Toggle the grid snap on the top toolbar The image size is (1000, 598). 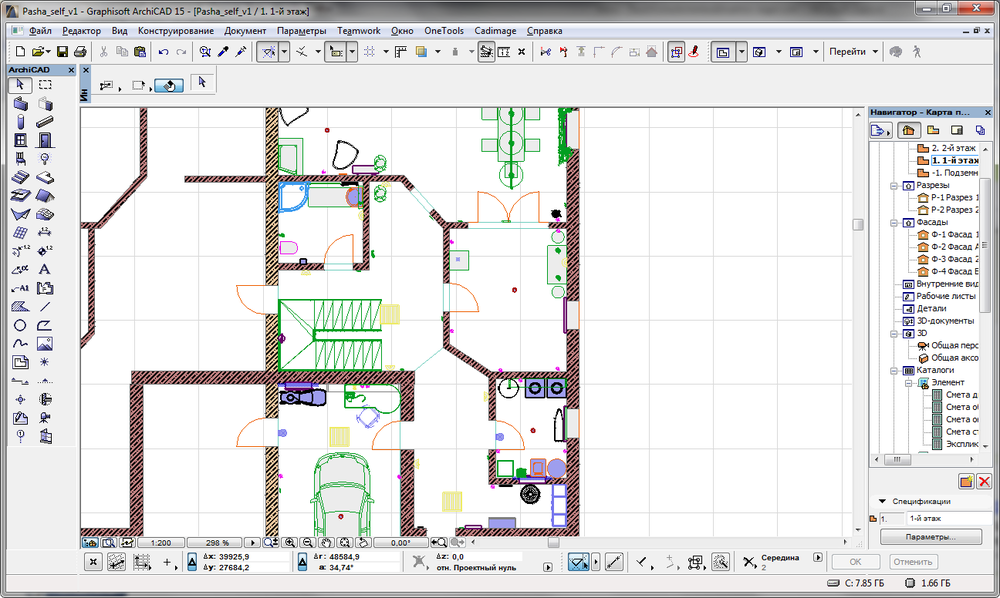coord(370,50)
